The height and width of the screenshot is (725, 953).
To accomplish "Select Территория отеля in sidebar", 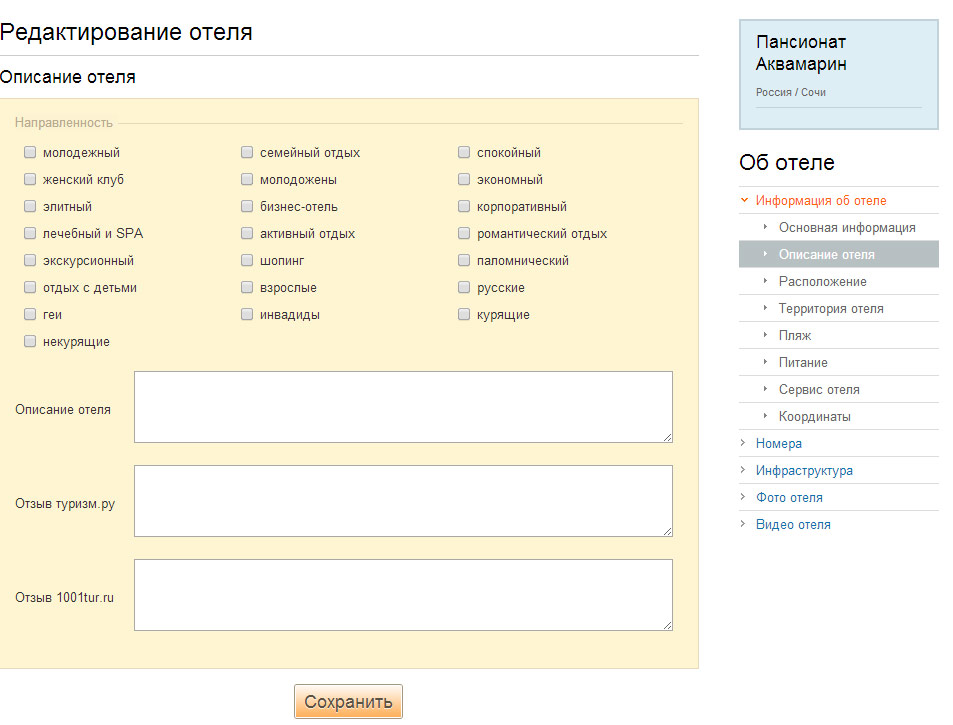I will (x=830, y=308).
